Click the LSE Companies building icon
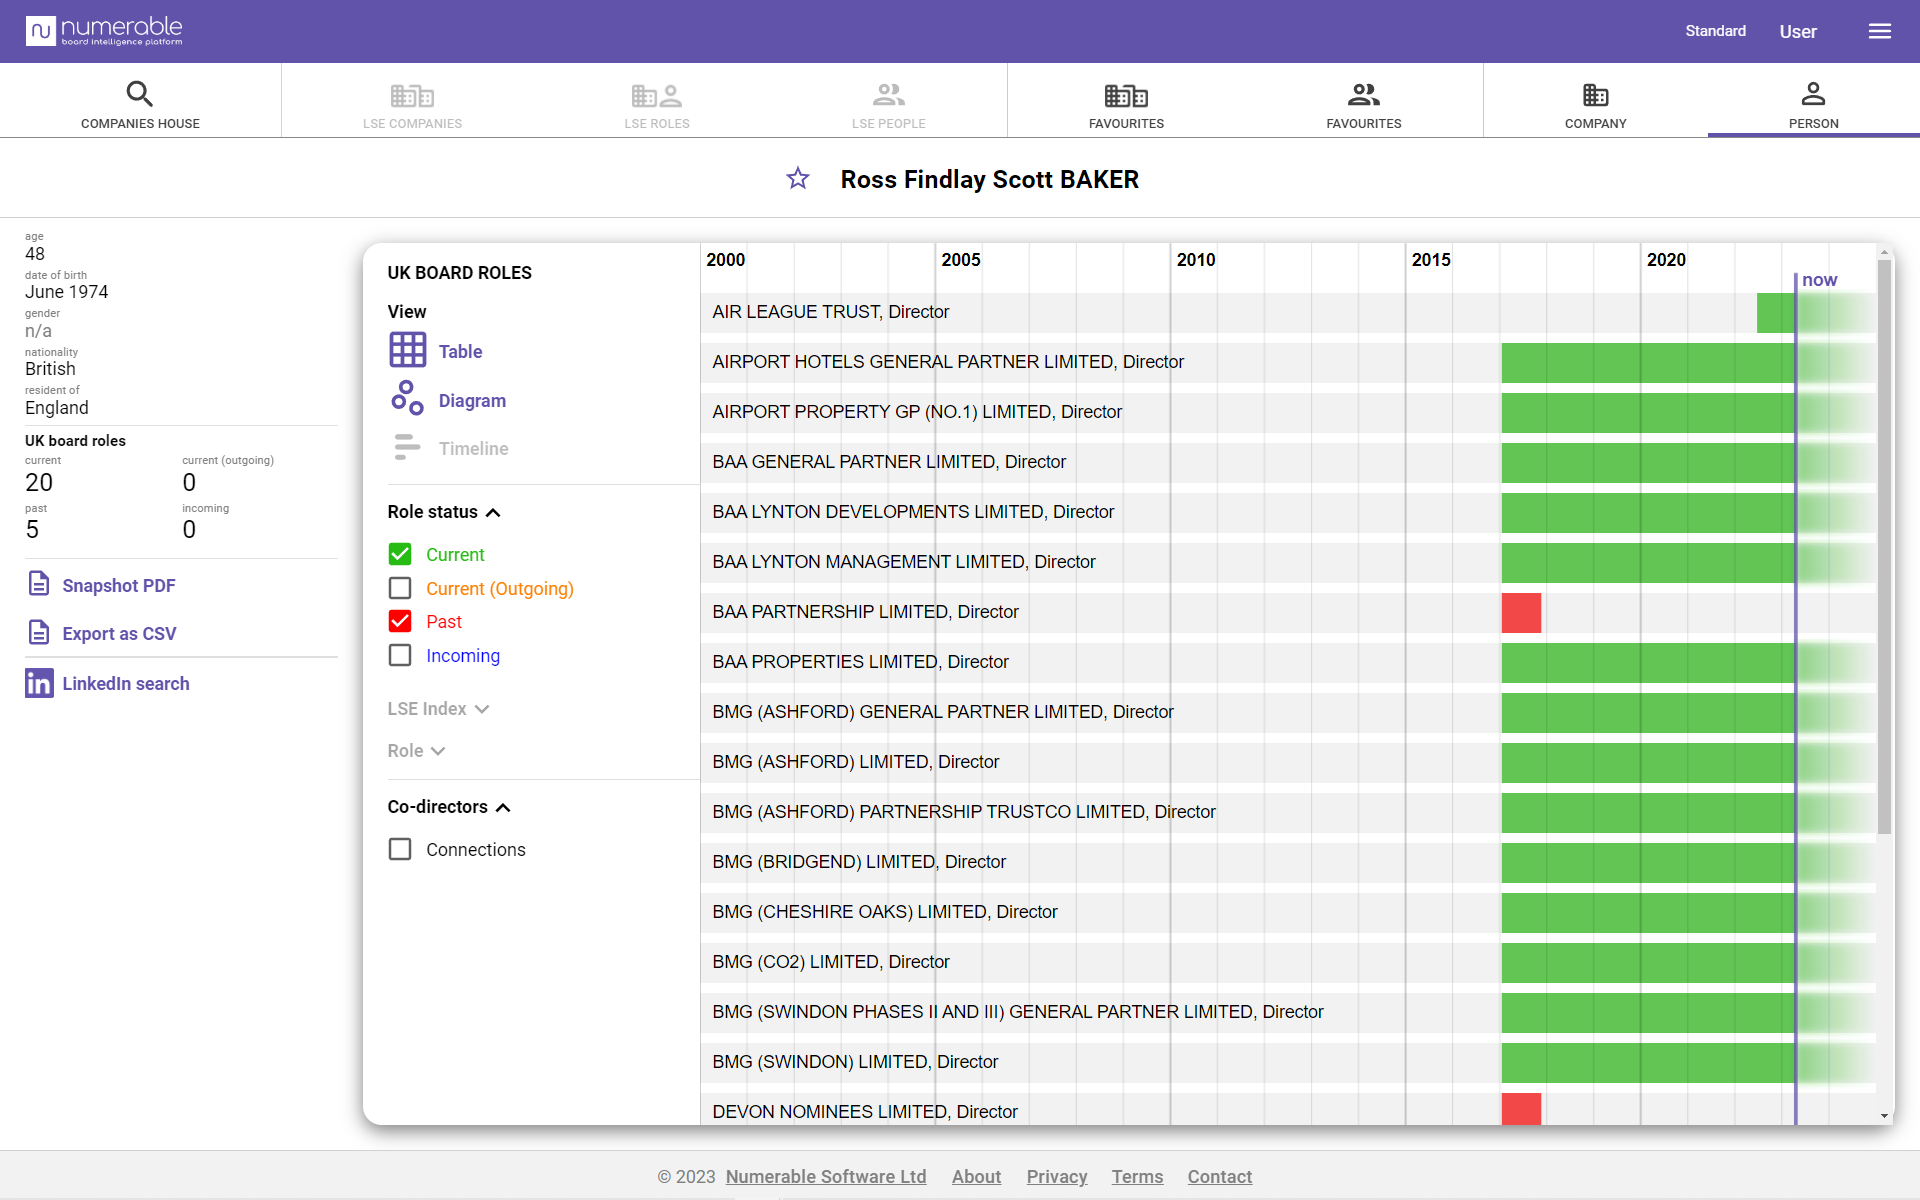Screen dimensions: 1920x1200 pos(412,96)
